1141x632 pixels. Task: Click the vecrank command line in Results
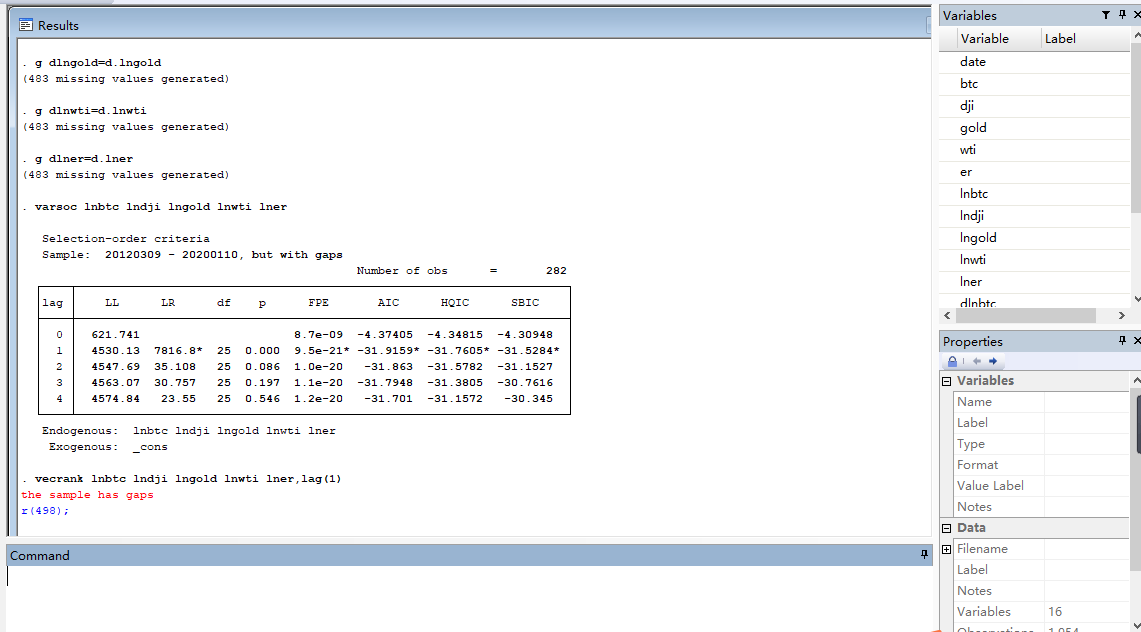point(188,479)
